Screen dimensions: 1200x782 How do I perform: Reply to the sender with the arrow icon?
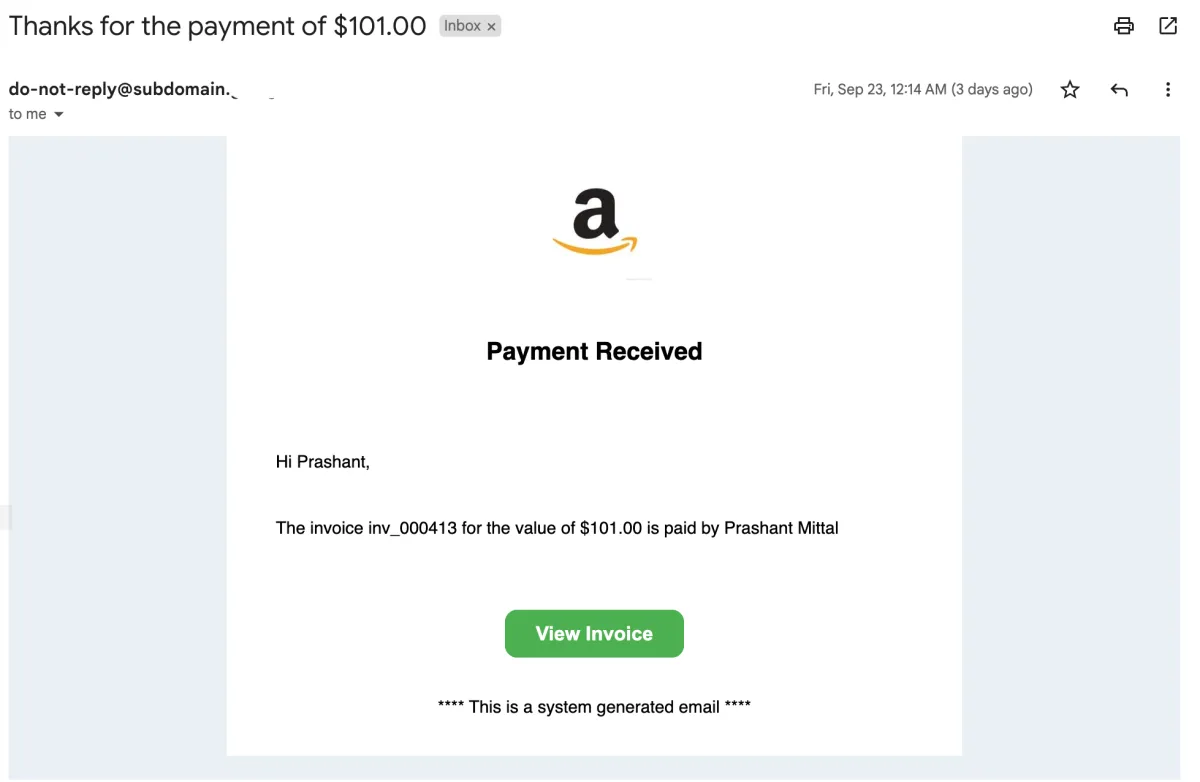(x=1119, y=90)
